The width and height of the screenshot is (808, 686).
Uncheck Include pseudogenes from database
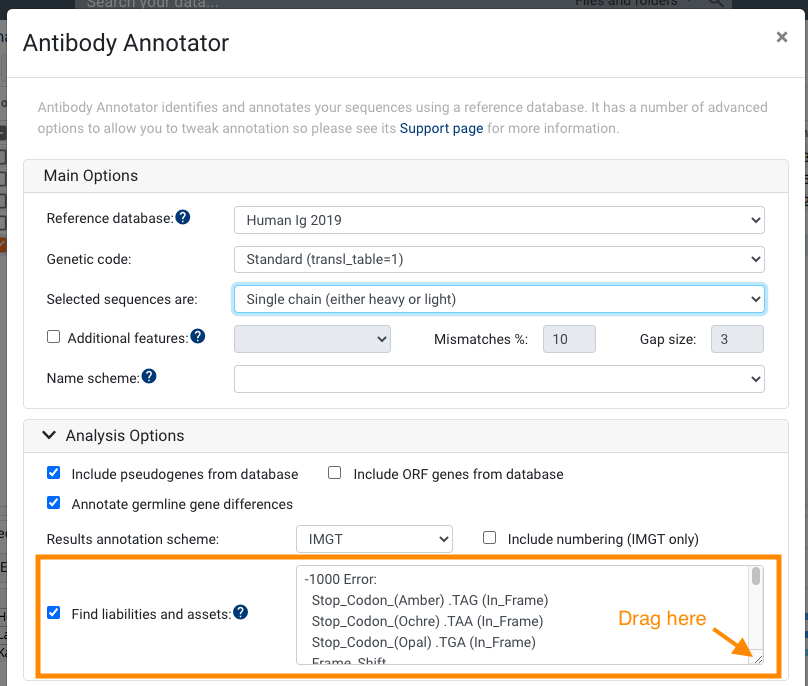pos(54,473)
